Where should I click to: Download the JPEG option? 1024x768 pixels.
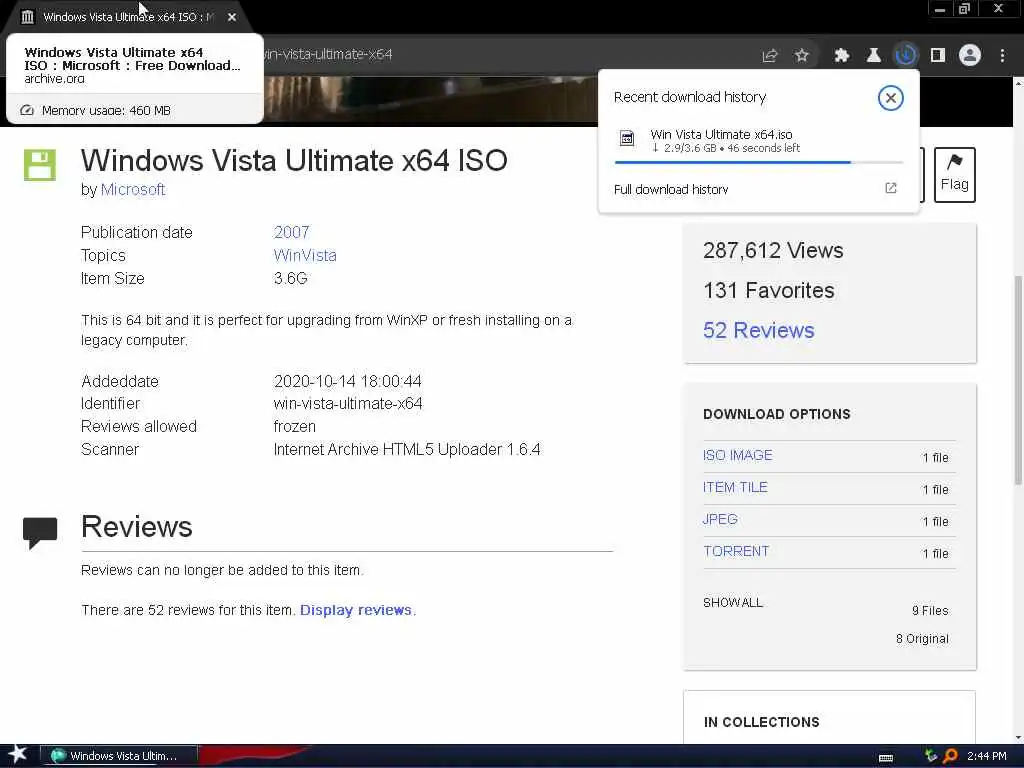720,519
